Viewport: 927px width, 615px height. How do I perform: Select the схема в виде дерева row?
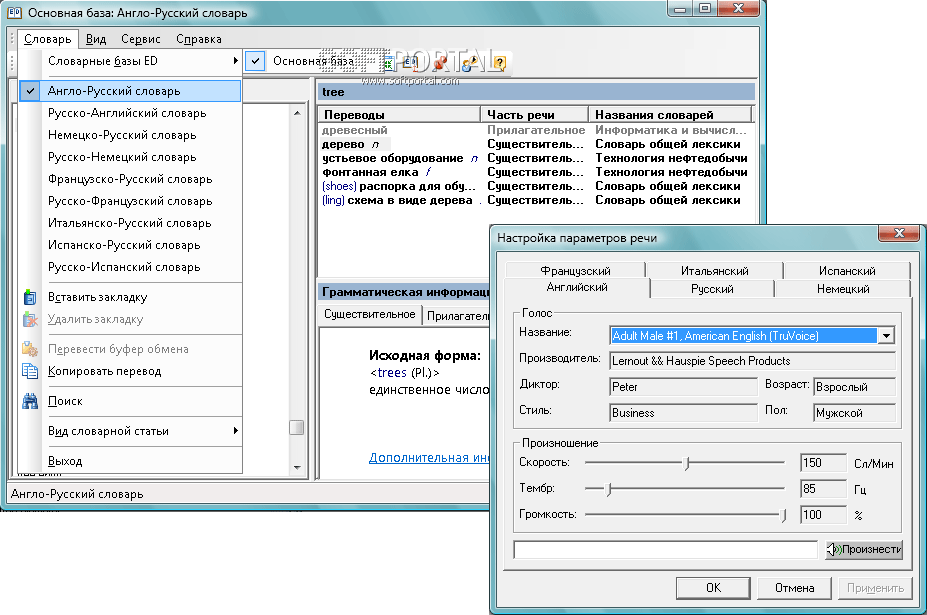(536, 200)
